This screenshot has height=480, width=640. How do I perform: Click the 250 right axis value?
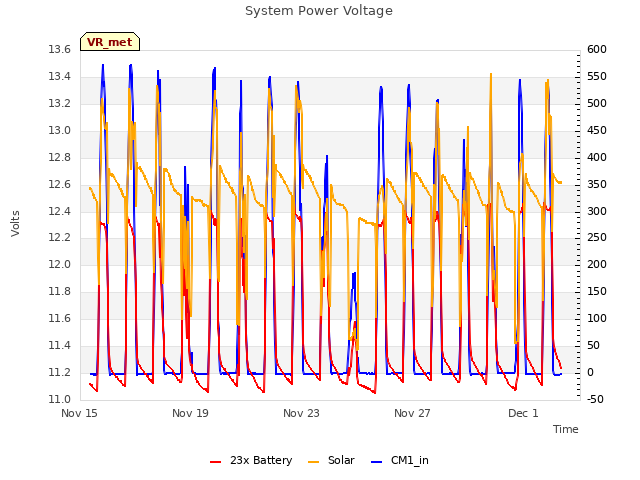click(x=597, y=238)
